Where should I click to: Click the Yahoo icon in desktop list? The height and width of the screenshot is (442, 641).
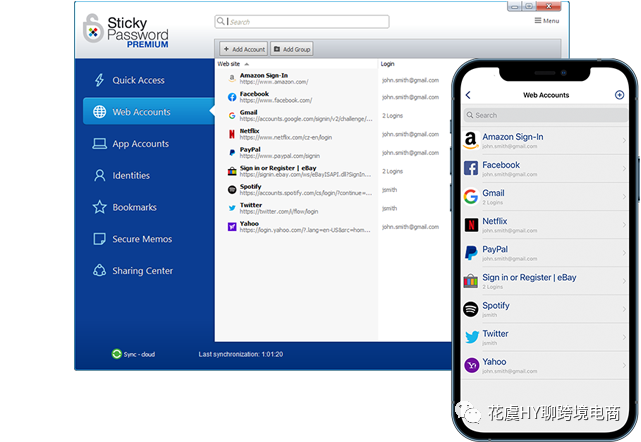point(232,227)
